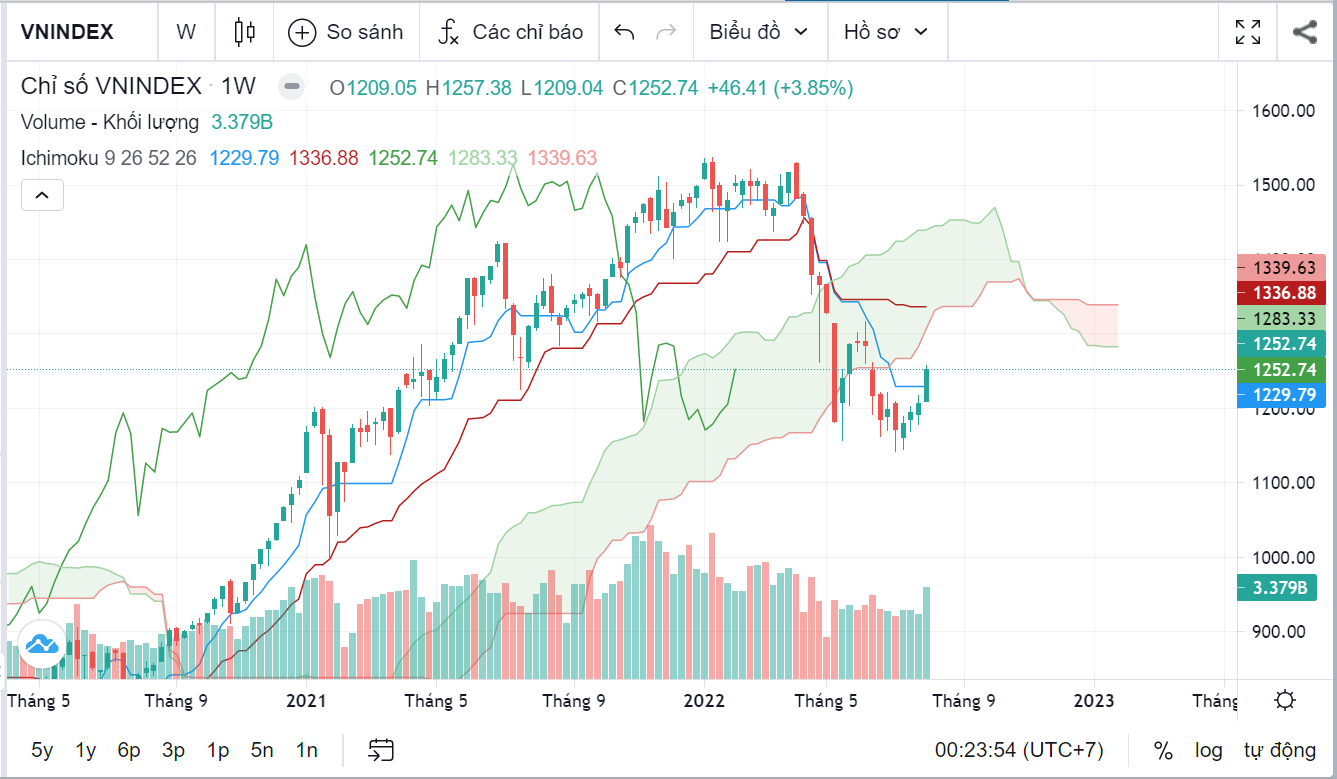Toggle the % percent scale

(1163, 750)
